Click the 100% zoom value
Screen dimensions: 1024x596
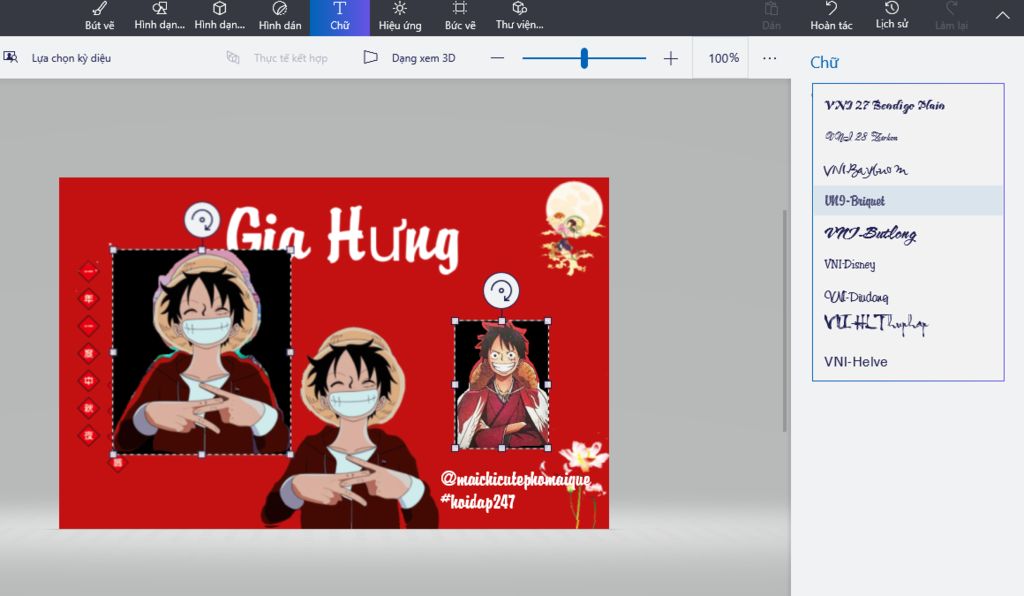(x=724, y=58)
